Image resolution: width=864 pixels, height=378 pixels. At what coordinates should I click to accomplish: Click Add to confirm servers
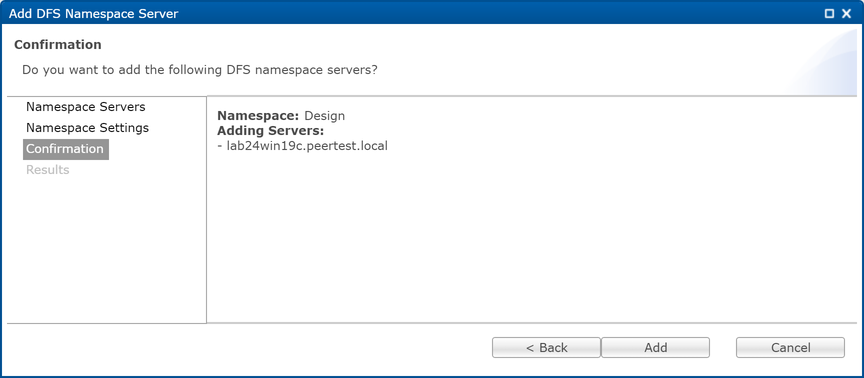655,348
